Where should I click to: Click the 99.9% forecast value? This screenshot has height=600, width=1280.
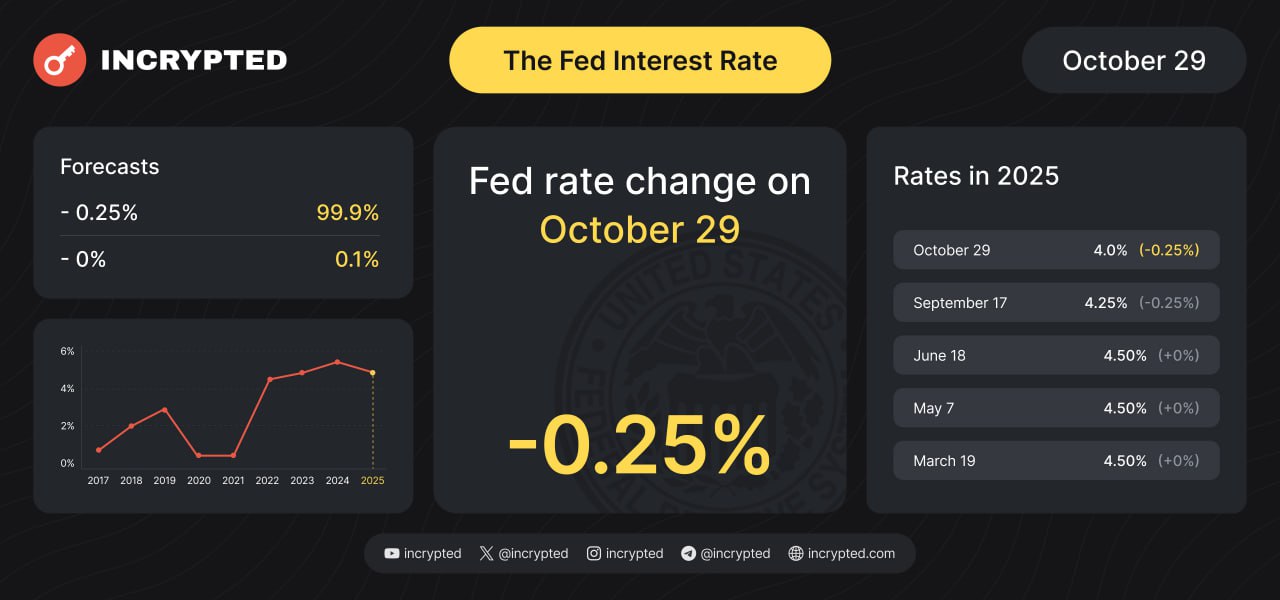pos(348,212)
